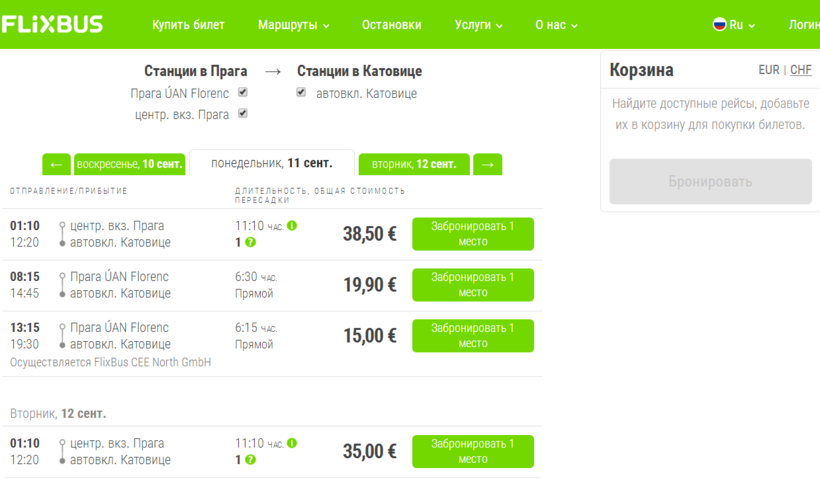
Task: Click info icon on Tuesday 11:10 duration
Action: tap(292, 443)
